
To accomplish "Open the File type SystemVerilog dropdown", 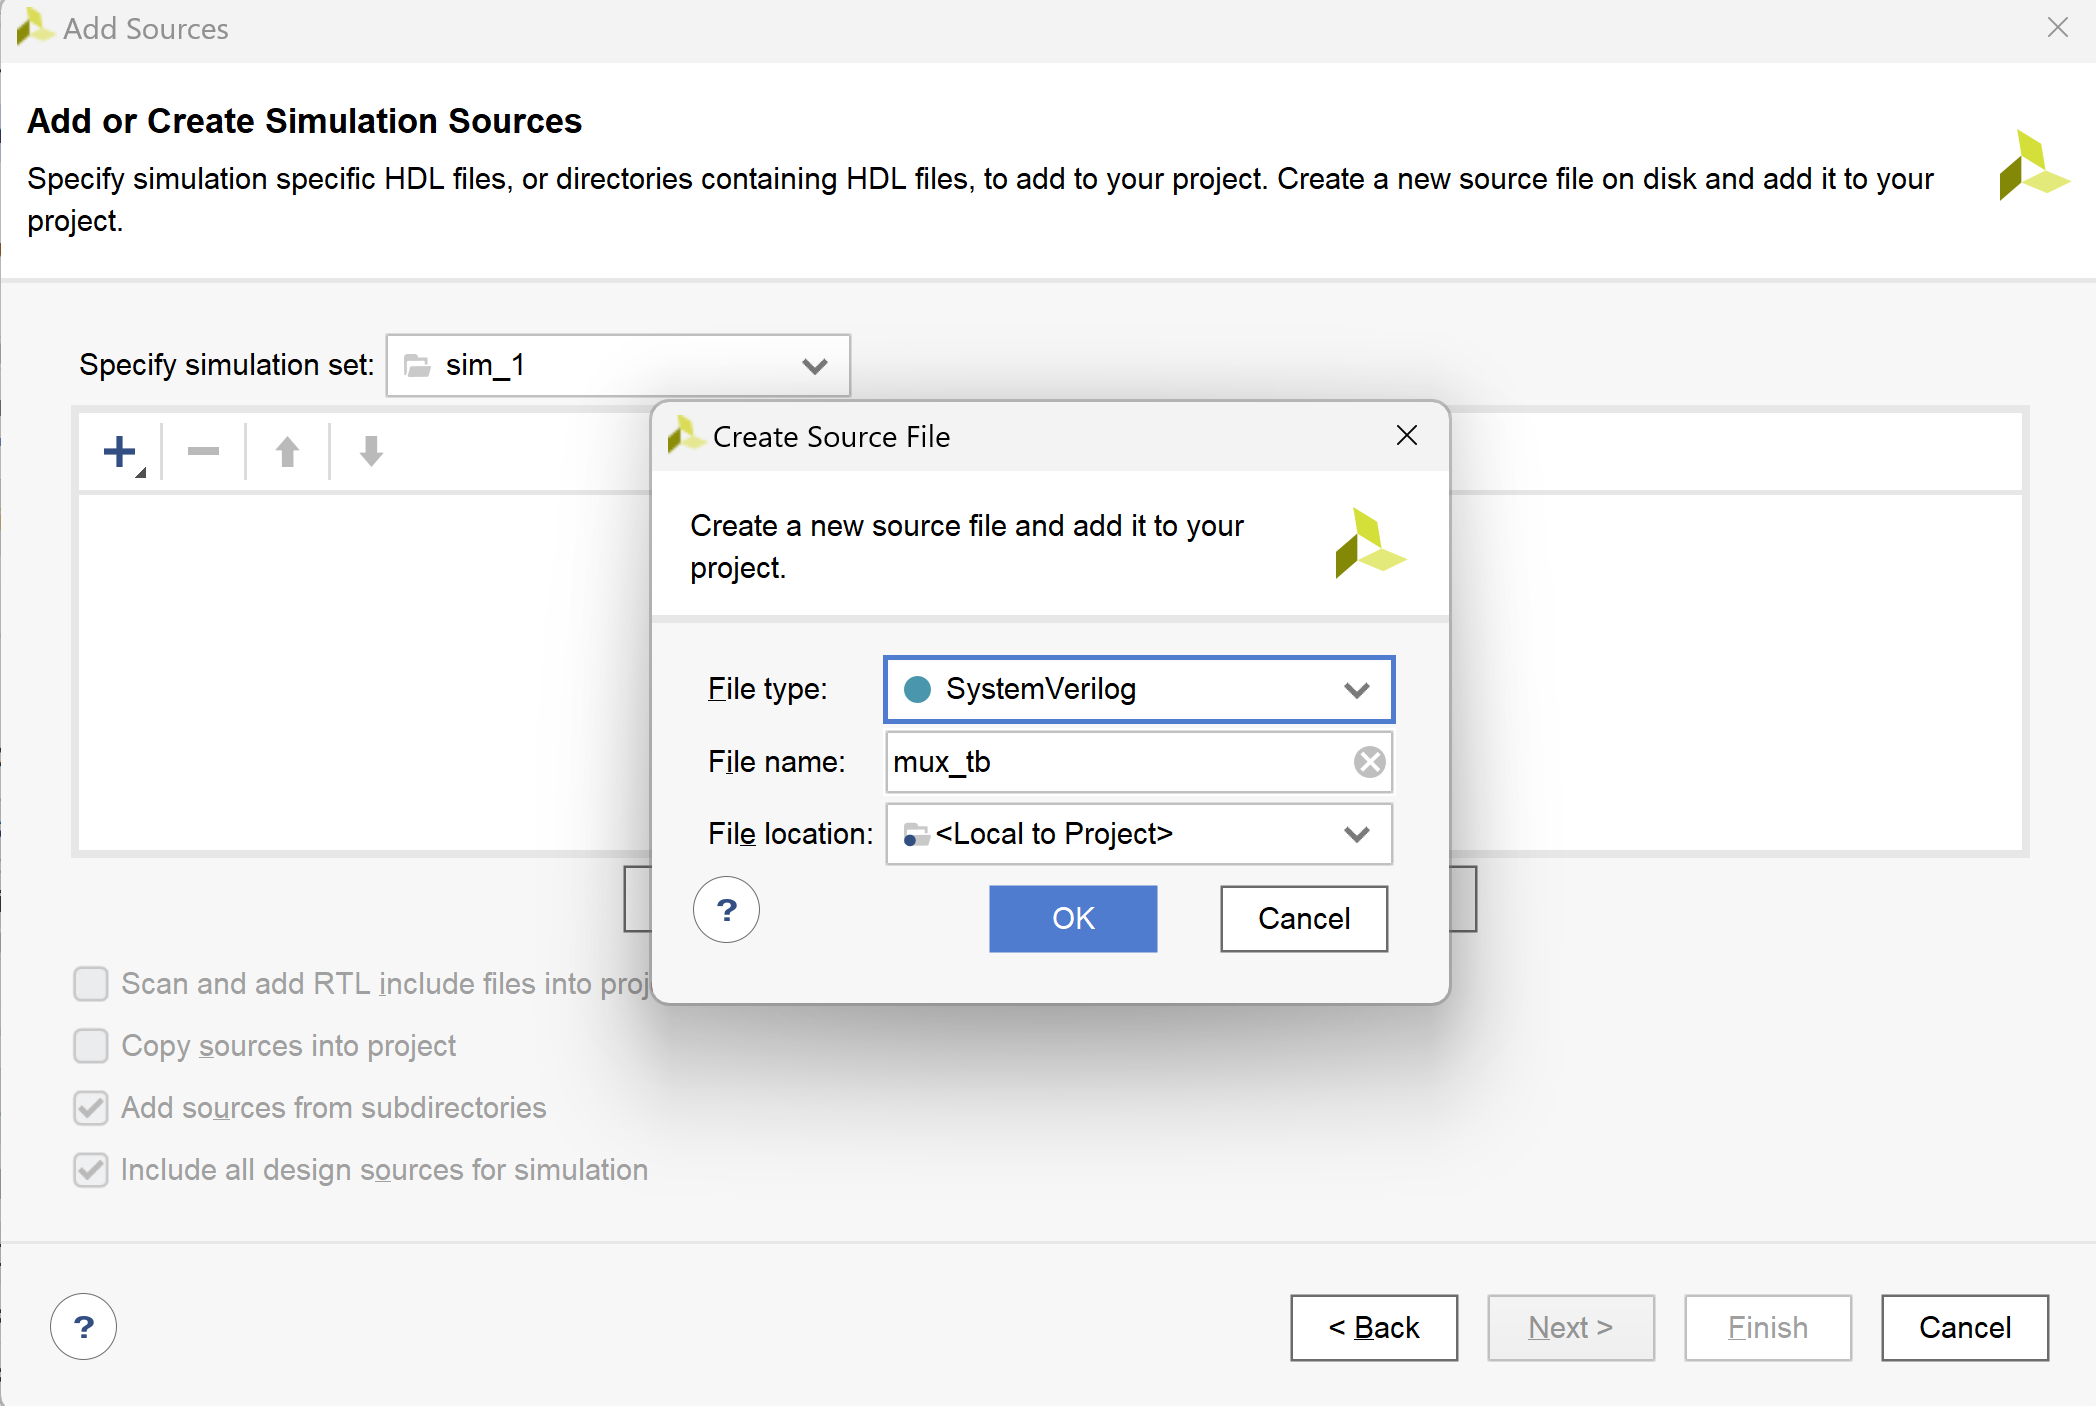I will click(x=1139, y=689).
